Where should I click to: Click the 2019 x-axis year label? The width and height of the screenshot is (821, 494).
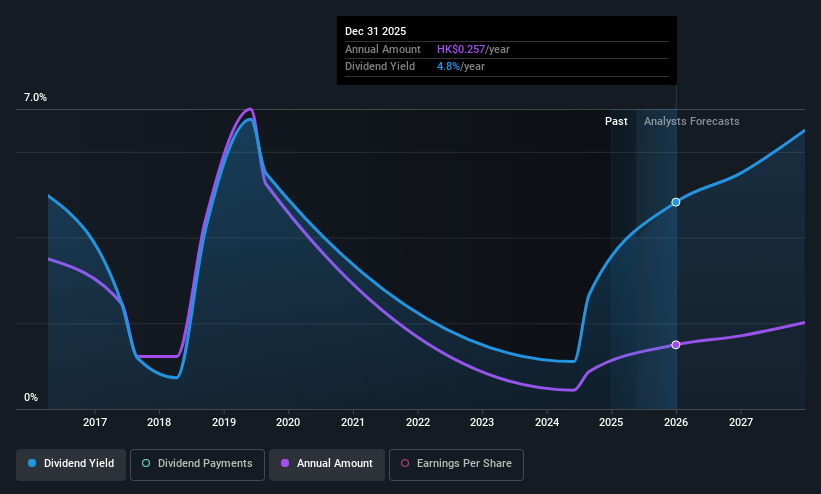(x=224, y=422)
